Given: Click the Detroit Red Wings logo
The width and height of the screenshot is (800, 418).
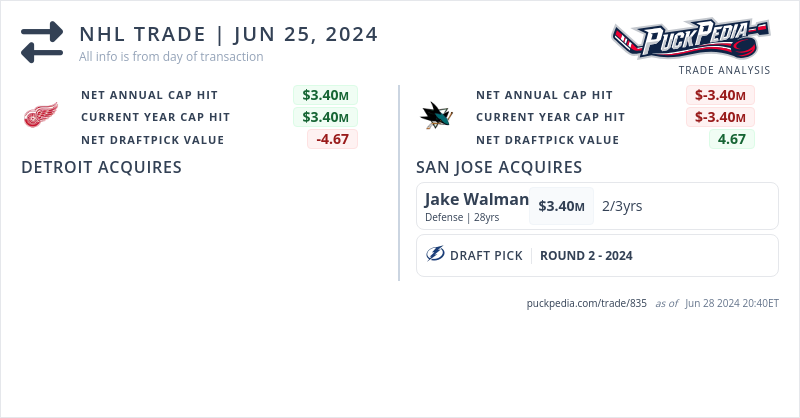Looking at the screenshot, I should click(x=41, y=116).
